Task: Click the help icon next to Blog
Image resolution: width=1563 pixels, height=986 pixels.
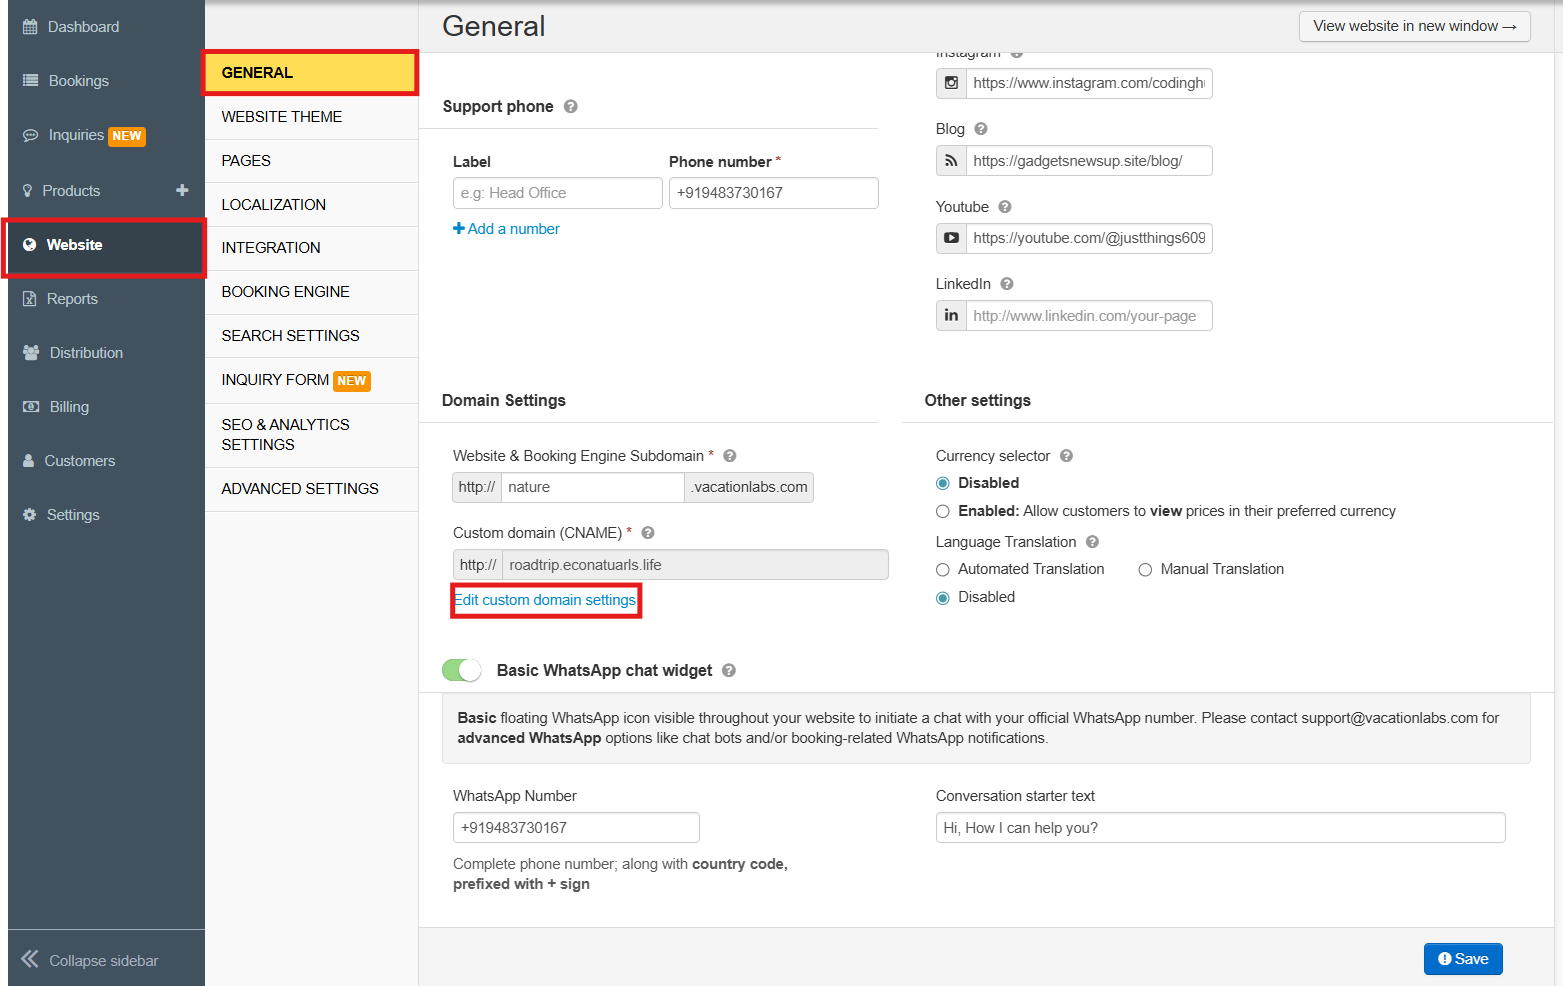Action: (980, 129)
